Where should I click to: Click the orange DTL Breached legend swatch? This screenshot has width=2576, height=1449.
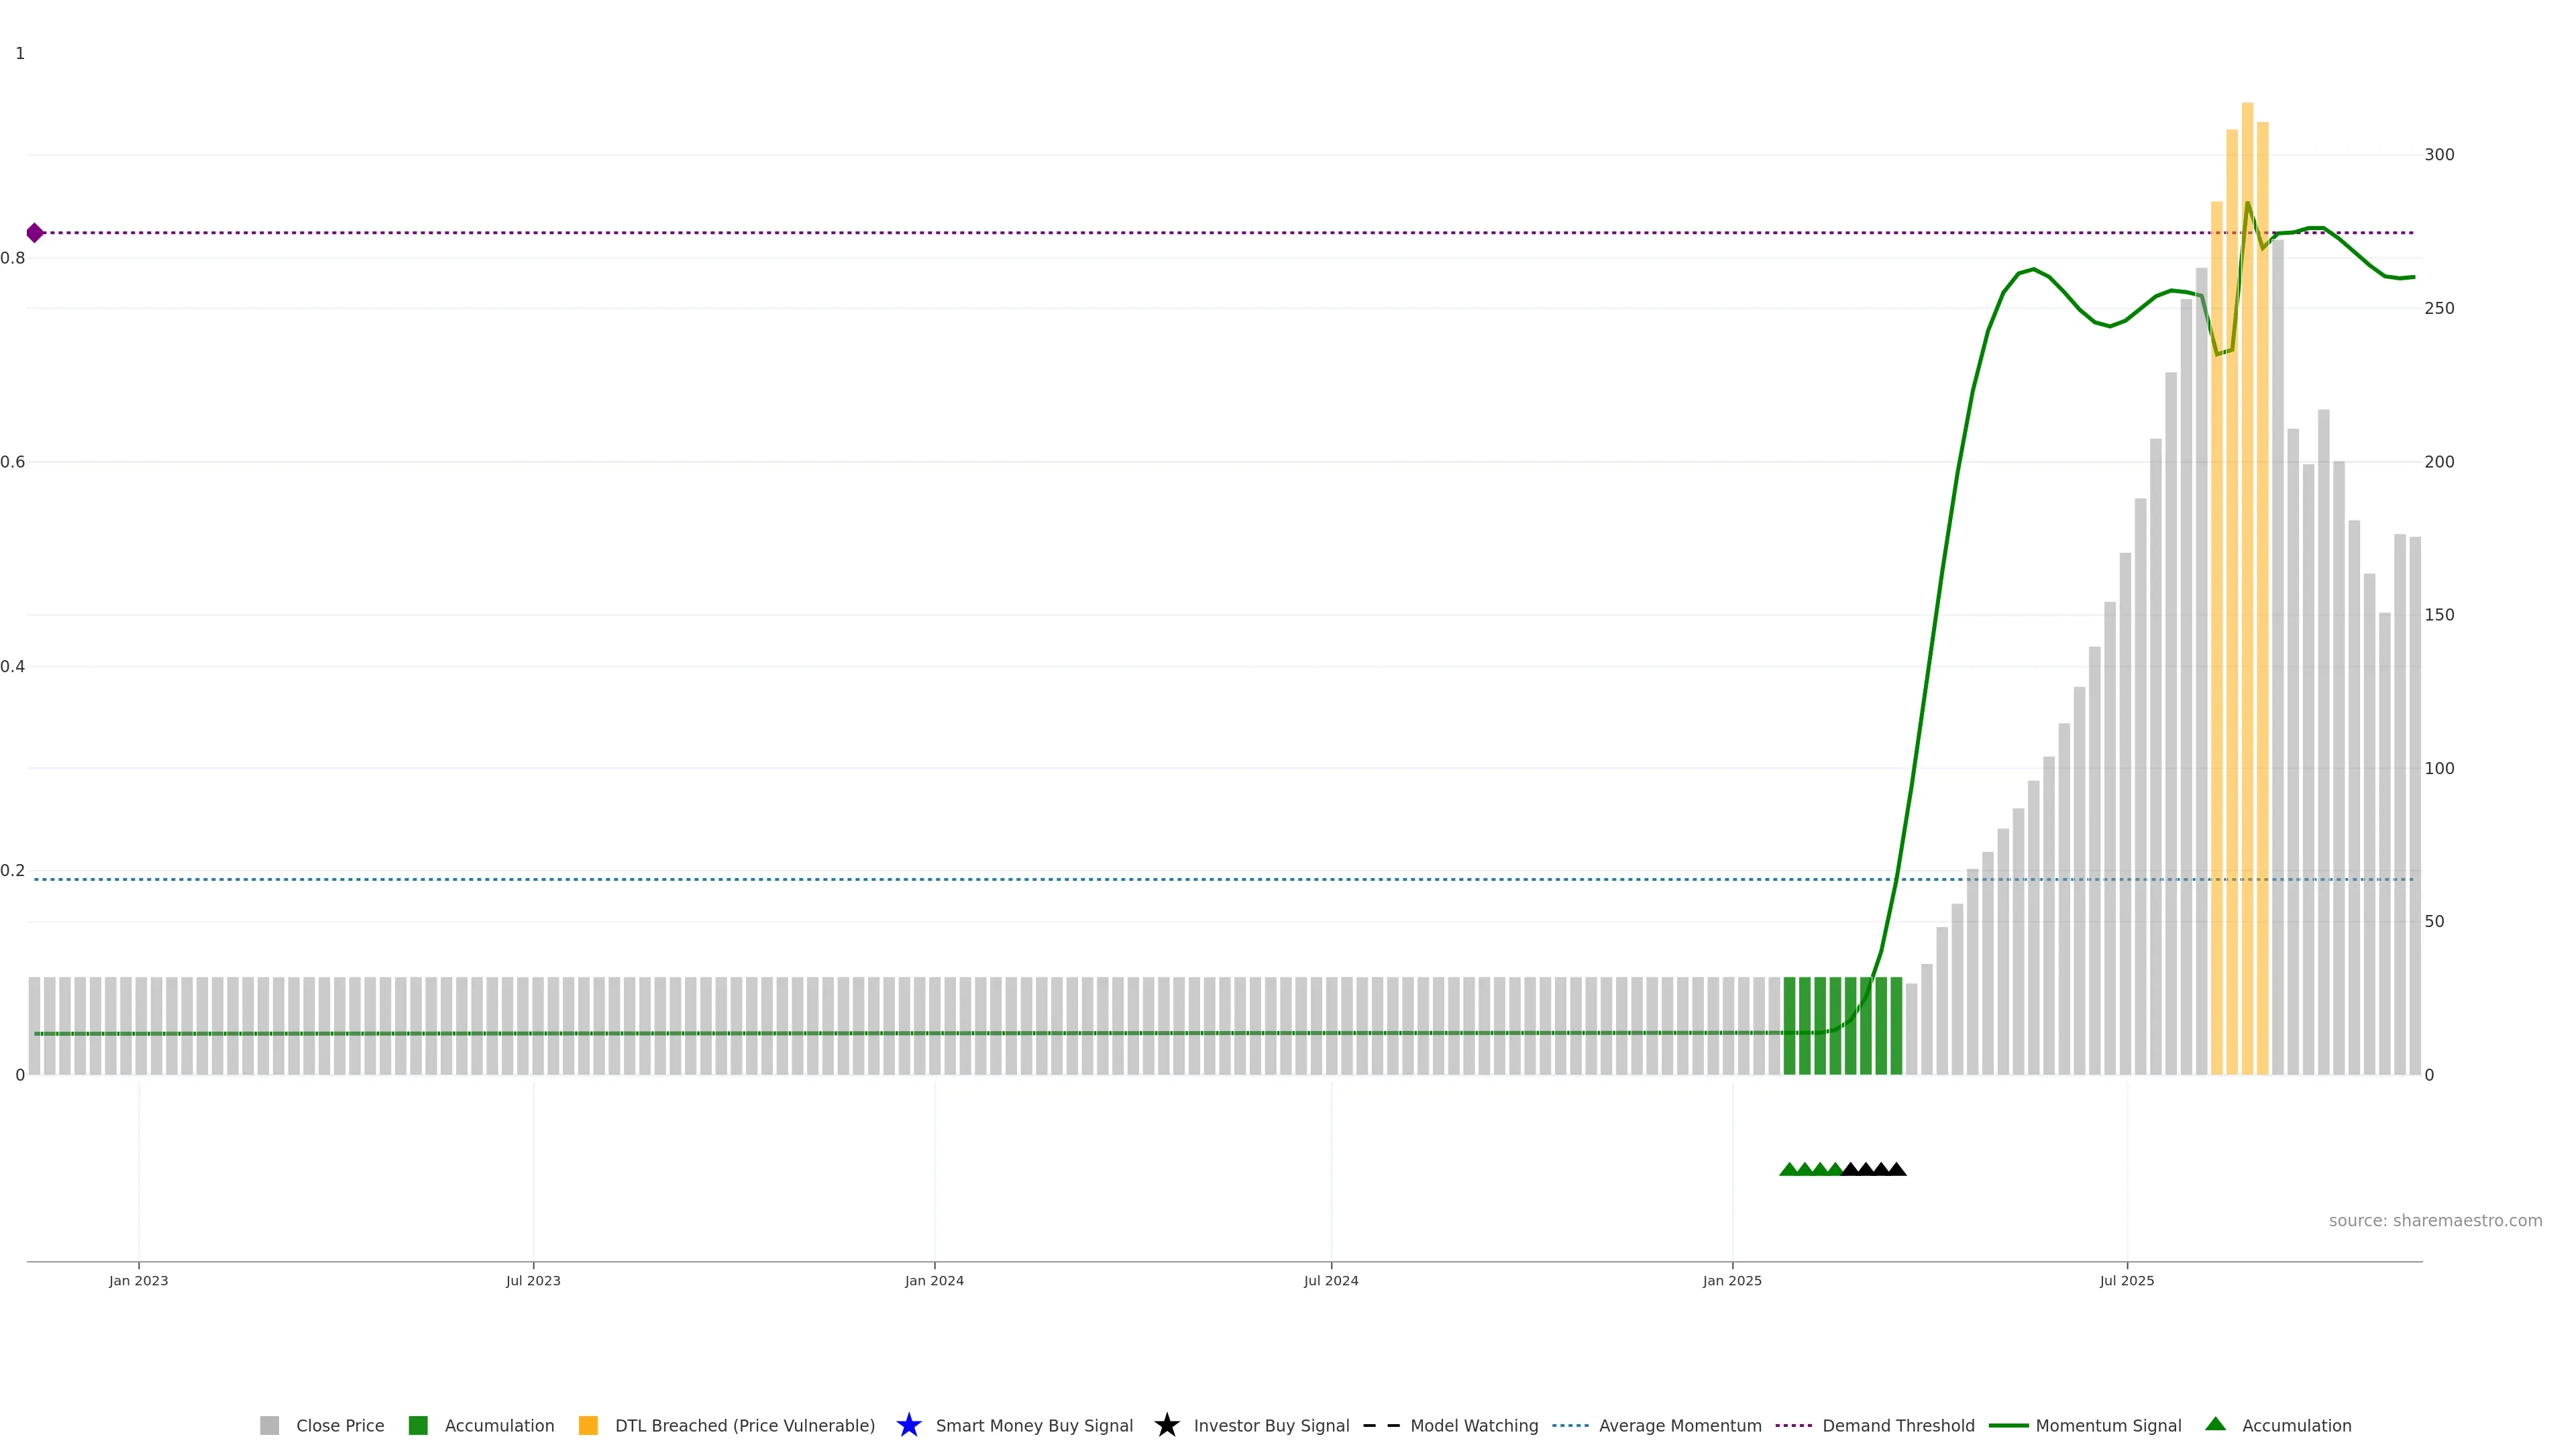click(588, 1425)
